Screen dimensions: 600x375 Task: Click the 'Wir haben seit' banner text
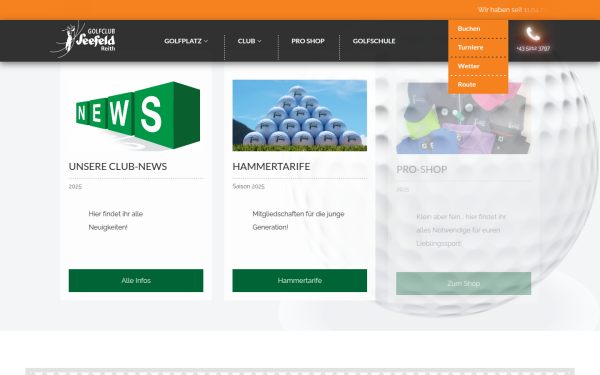tap(512, 10)
